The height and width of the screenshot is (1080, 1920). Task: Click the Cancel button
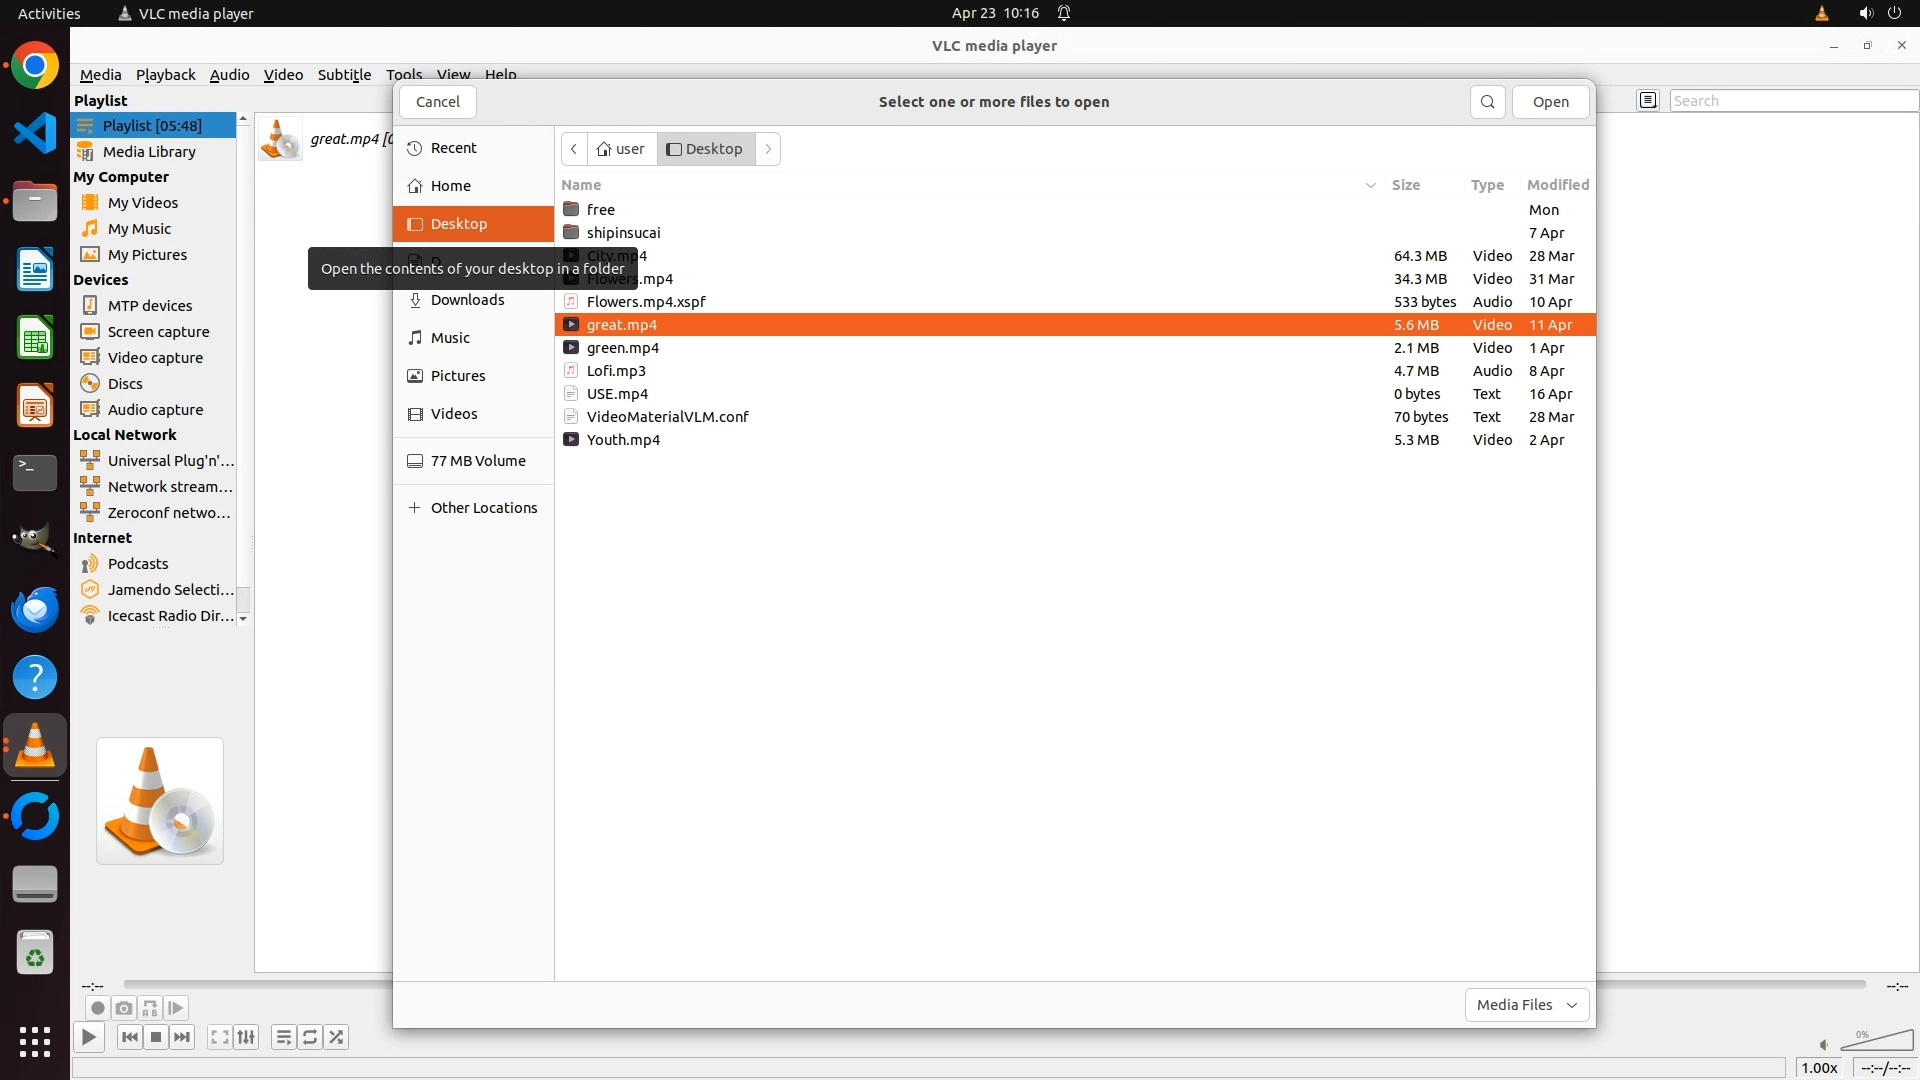437,102
